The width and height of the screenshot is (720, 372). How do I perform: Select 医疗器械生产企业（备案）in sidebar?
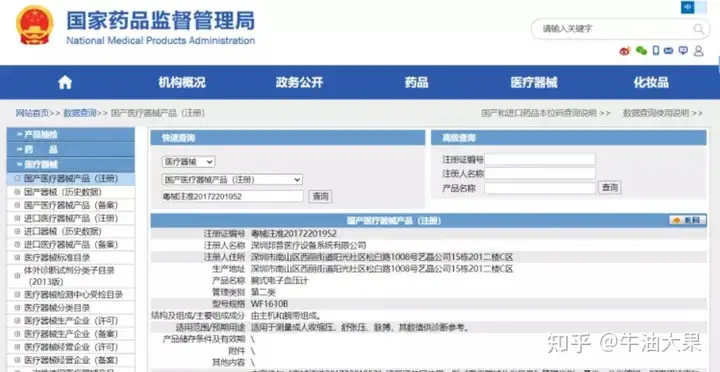pos(71,334)
